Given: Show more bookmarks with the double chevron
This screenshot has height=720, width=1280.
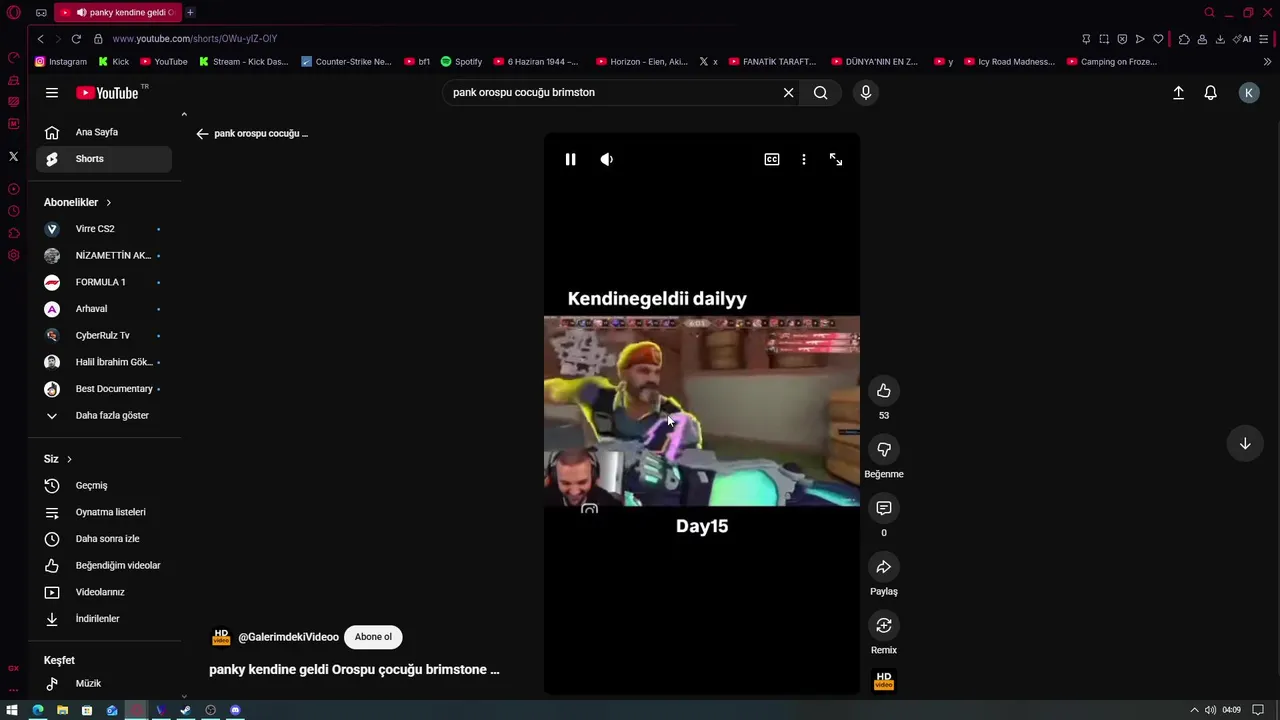Looking at the screenshot, I should tap(1268, 62).
